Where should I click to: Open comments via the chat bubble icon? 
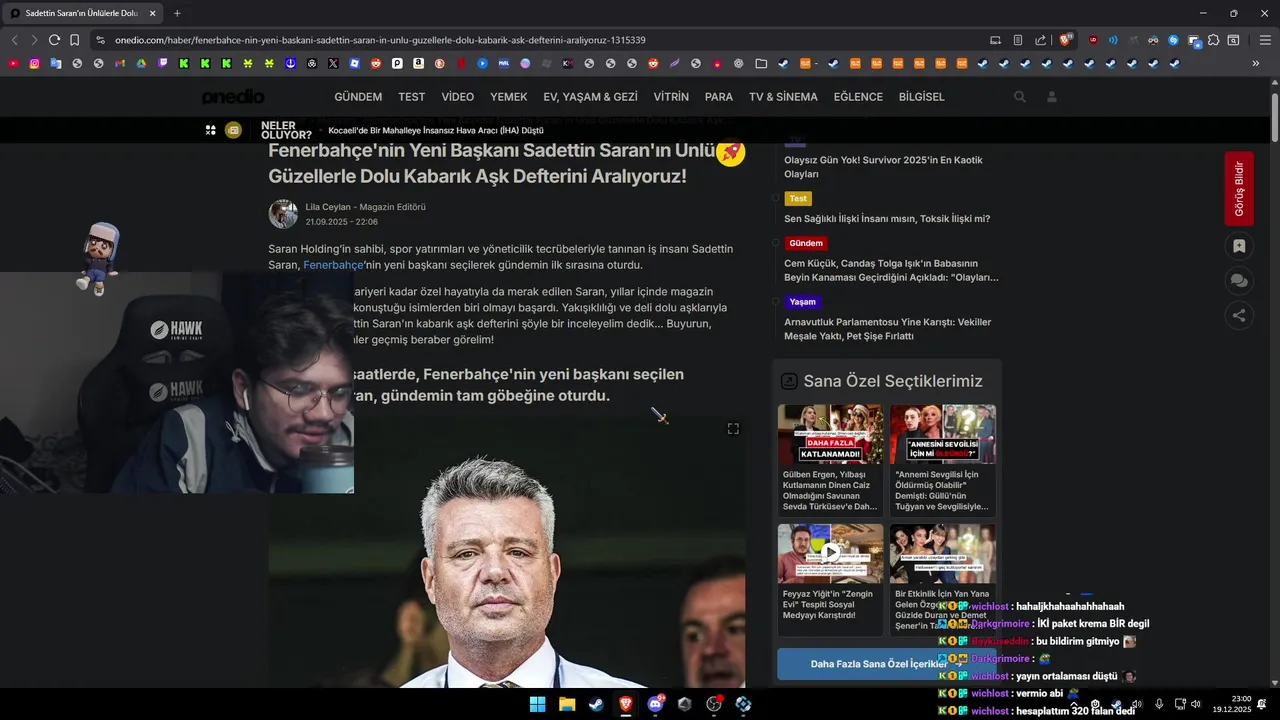click(x=1239, y=281)
